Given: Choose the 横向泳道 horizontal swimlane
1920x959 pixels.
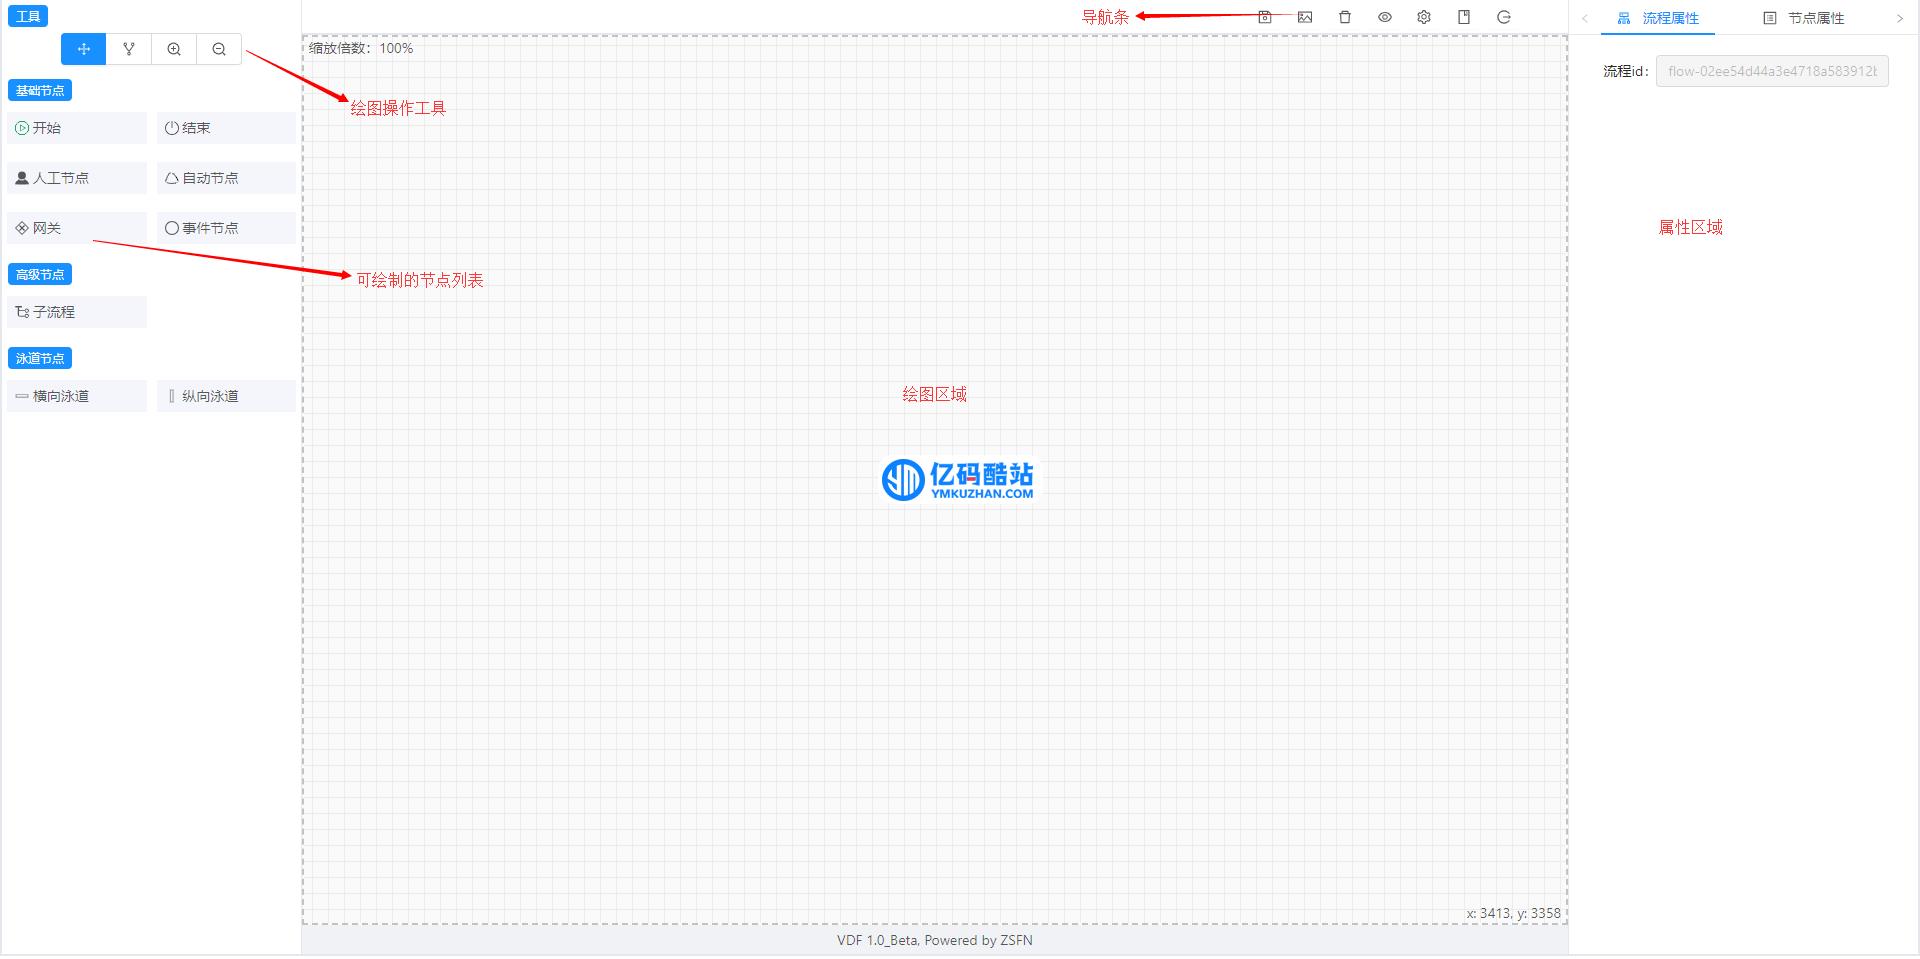Looking at the screenshot, I should point(77,396).
